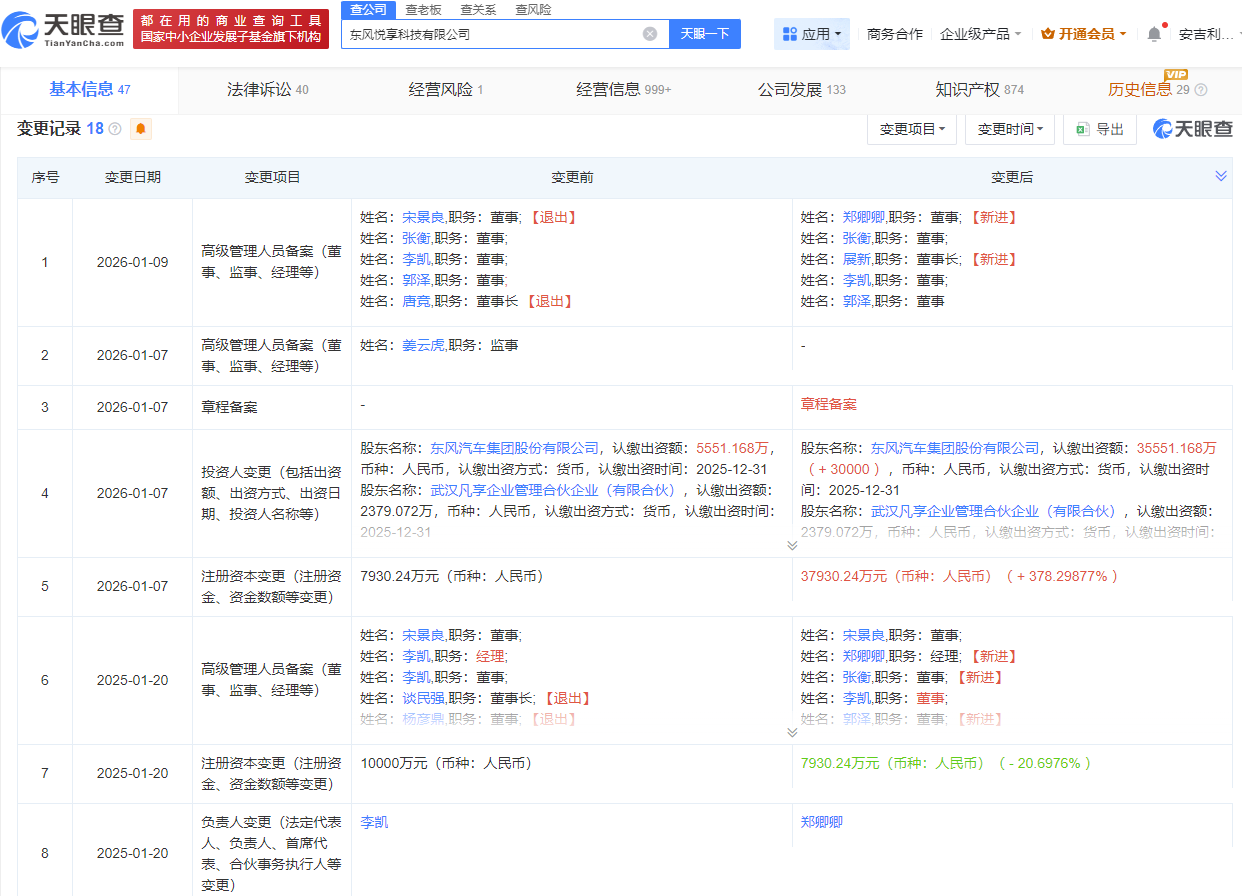Expand row 4 truncated investor change details
The image size is (1242, 896).
pos(790,543)
